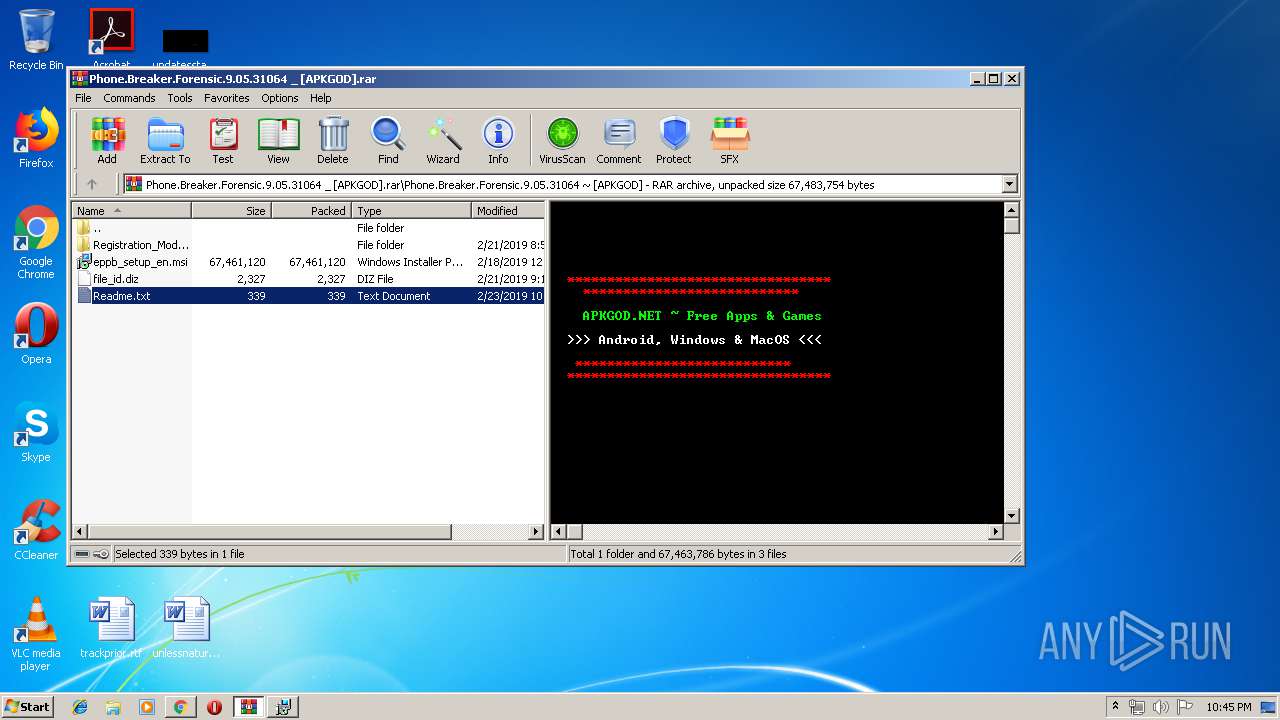This screenshot has width=1280, height=720.
Task: Click the WinRAR taskbar button
Action: coord(248,707)
